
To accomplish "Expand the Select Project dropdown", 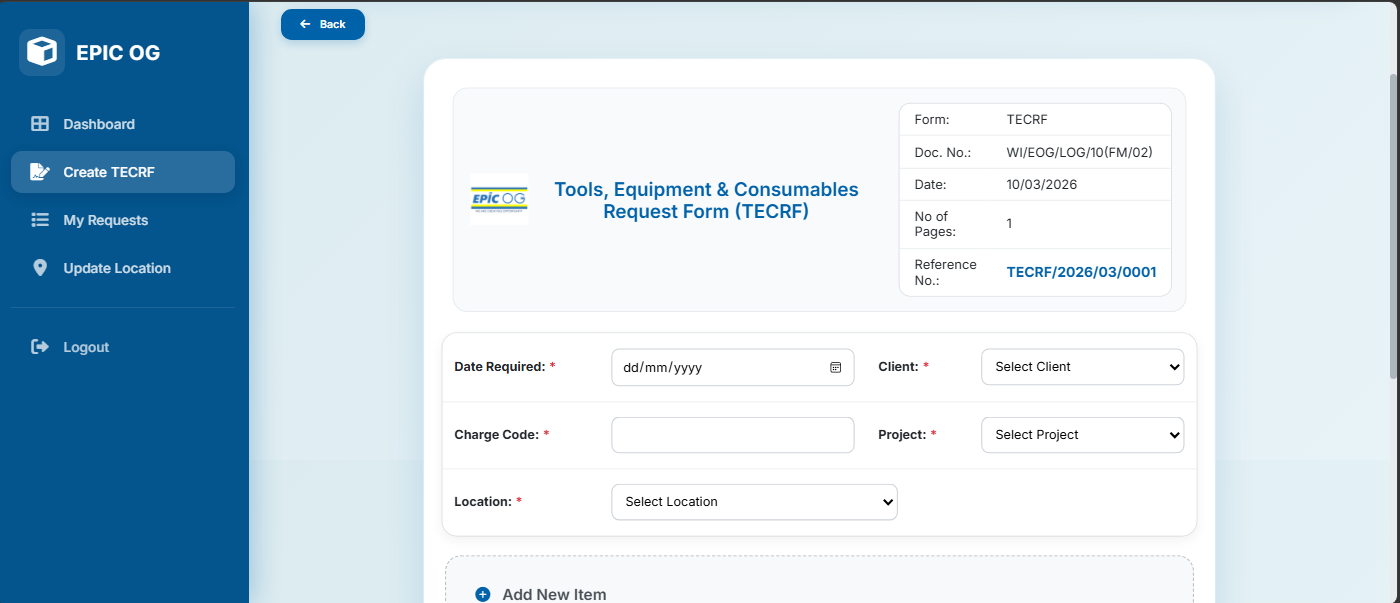I will (x=1082, y=435).
